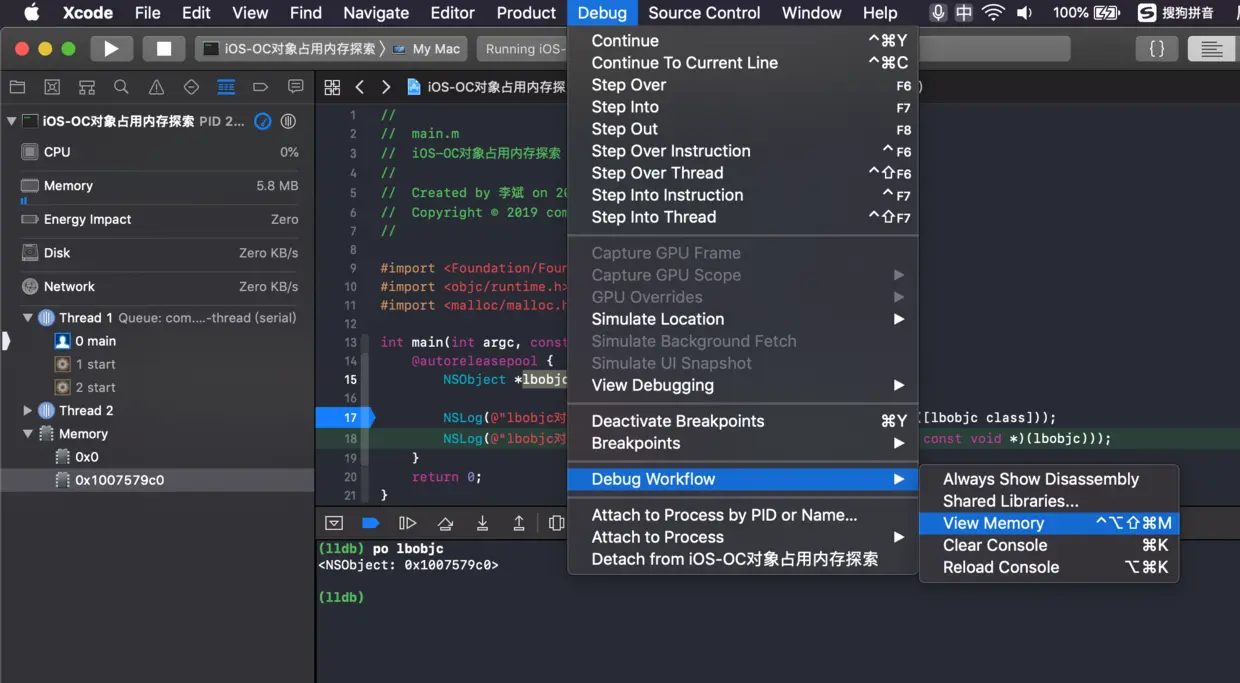Choose View Memory from submenu
Image resolution: width=1240 pixels, height=683 pixels.
click(993, 523)
